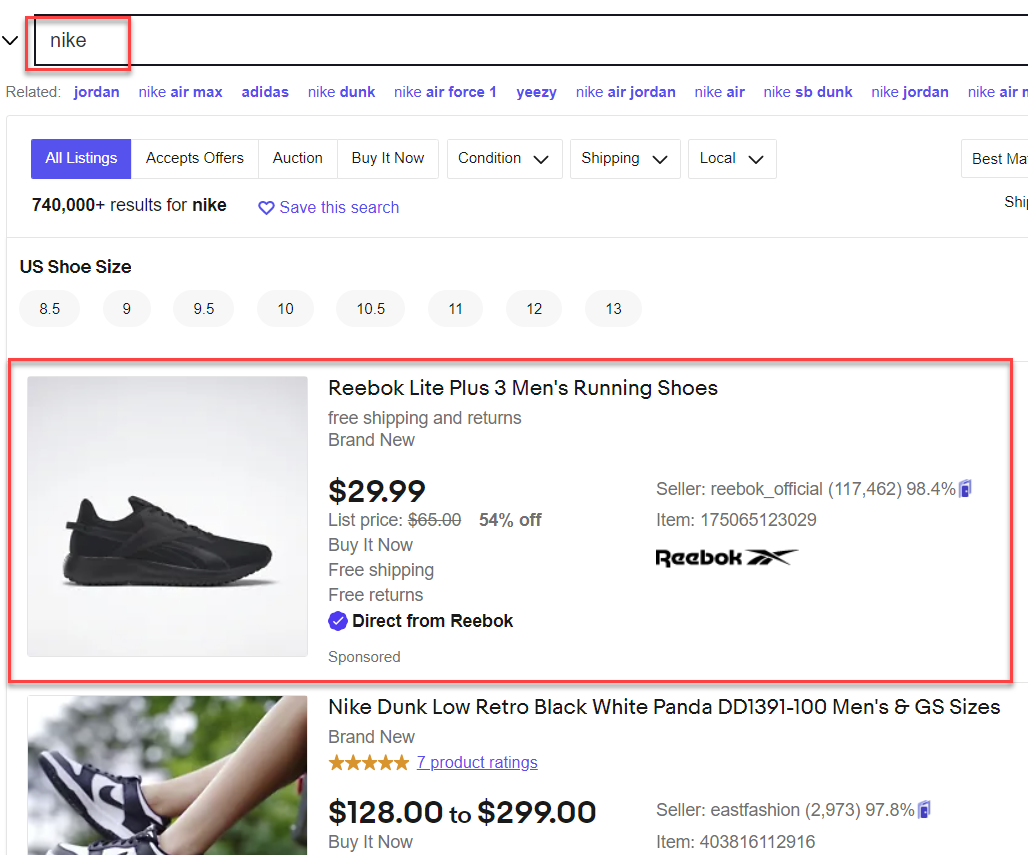Select US shoe size 10.5 chip
1028x855 pixels.
point(370,309)
